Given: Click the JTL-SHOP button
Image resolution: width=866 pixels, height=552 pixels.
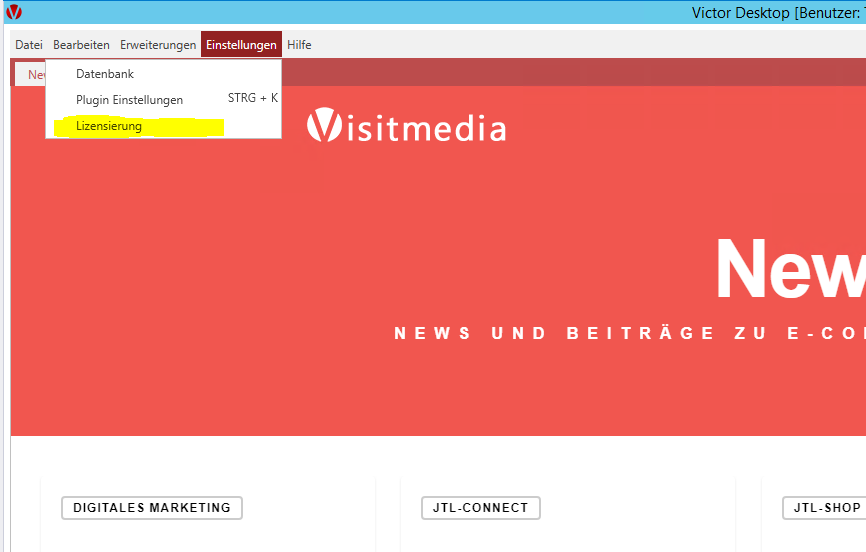Looking at the screenshot, I should click(x=824, y=508).
